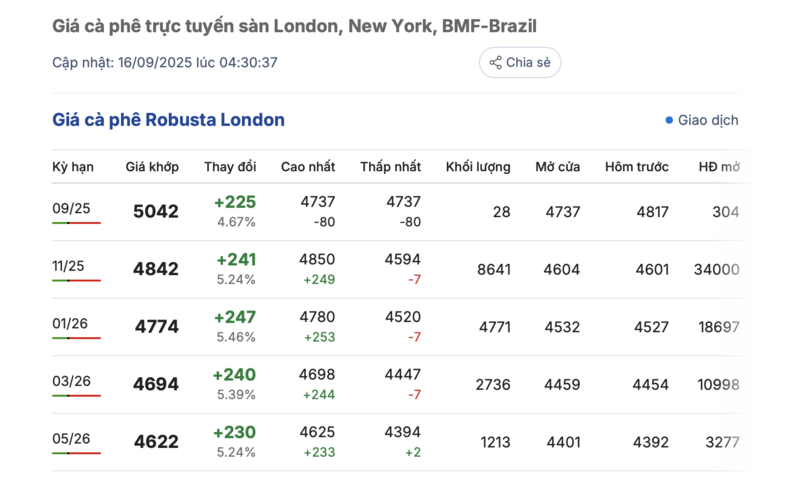The width and height of the screenshot is (800, 485).
Task: Click the Kỳ hạn column header
Action: (72, 167)
